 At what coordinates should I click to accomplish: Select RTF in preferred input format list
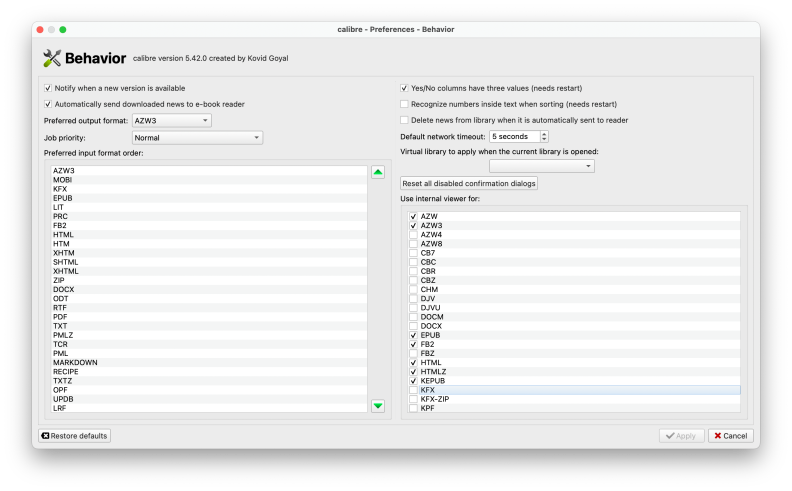[209, 308]
